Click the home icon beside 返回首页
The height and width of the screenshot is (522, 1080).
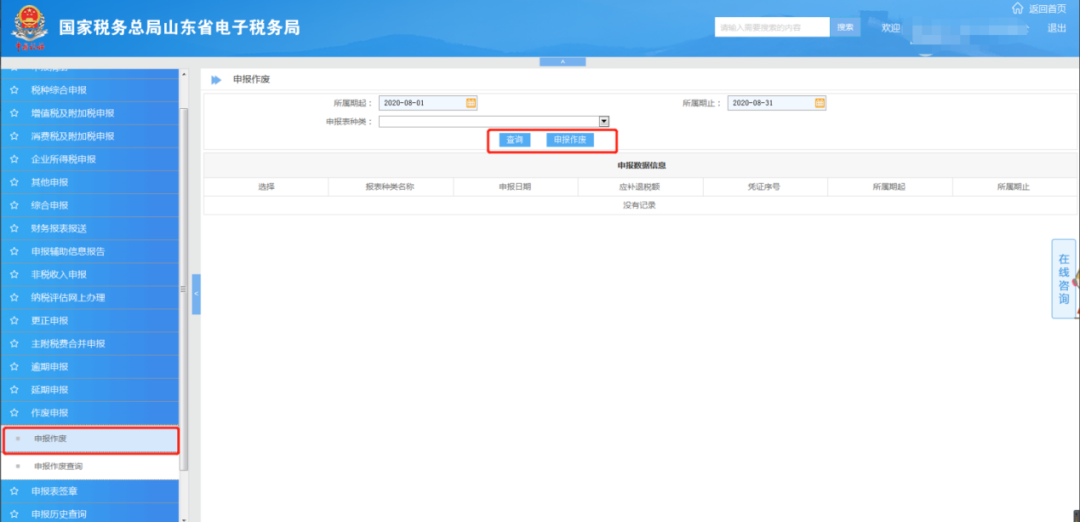coord(1017,8)
